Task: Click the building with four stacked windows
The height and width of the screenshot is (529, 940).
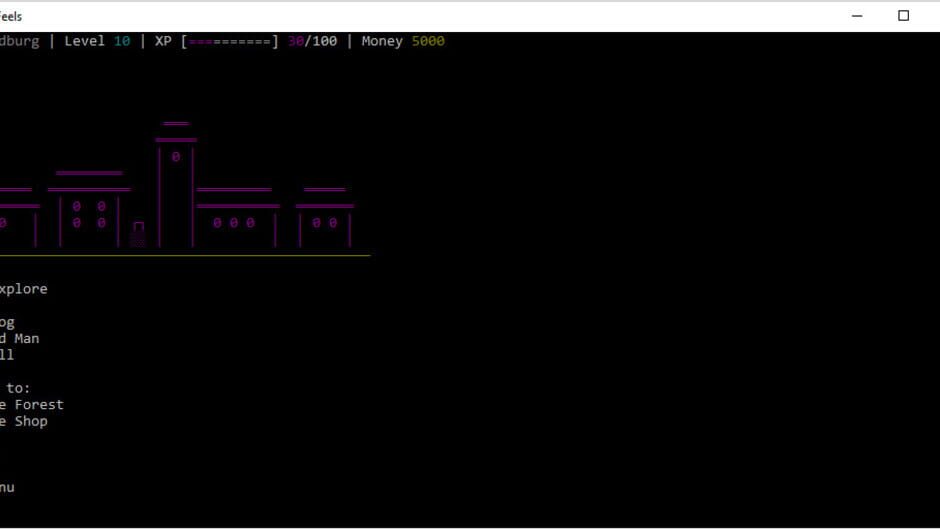Action: [89, 215]
